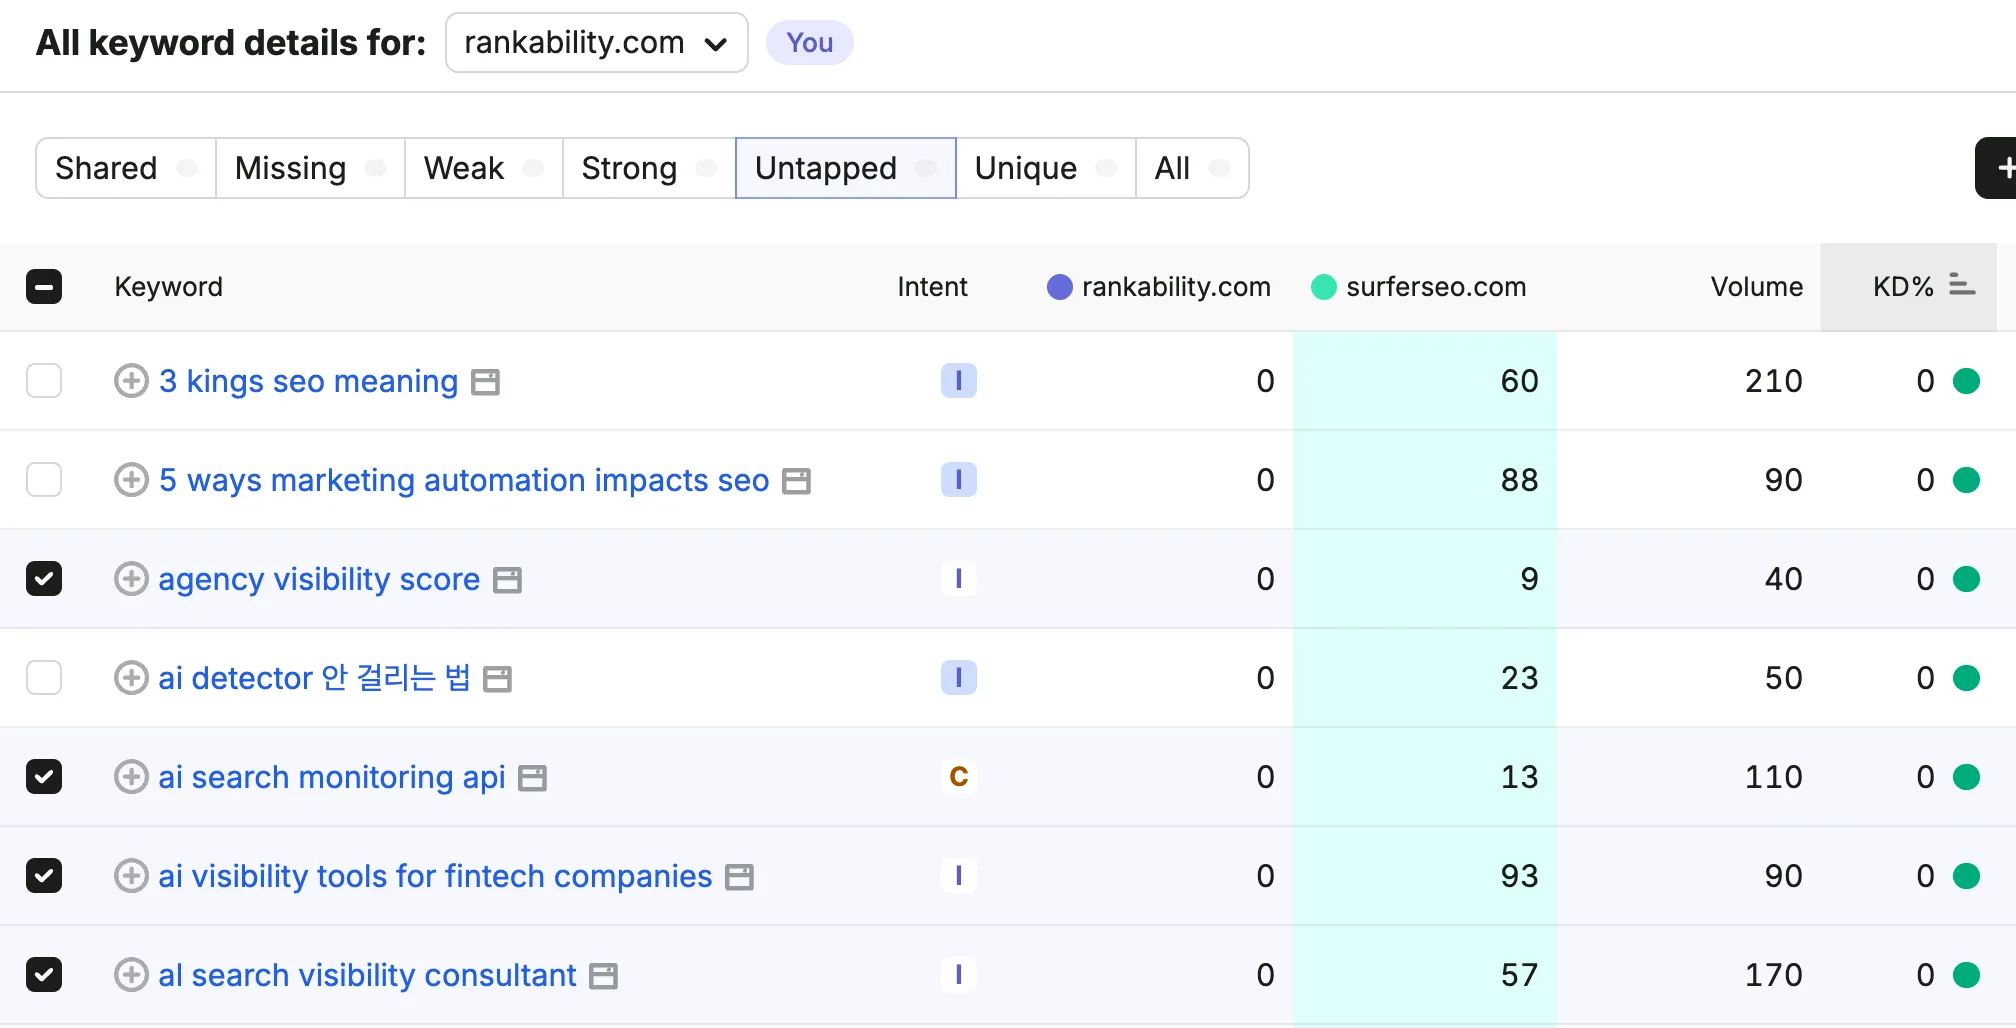Uncheck 'ai visibility tools for fintech companies' checkbox
The image size is (2016, 1028).
pos(44,876)
